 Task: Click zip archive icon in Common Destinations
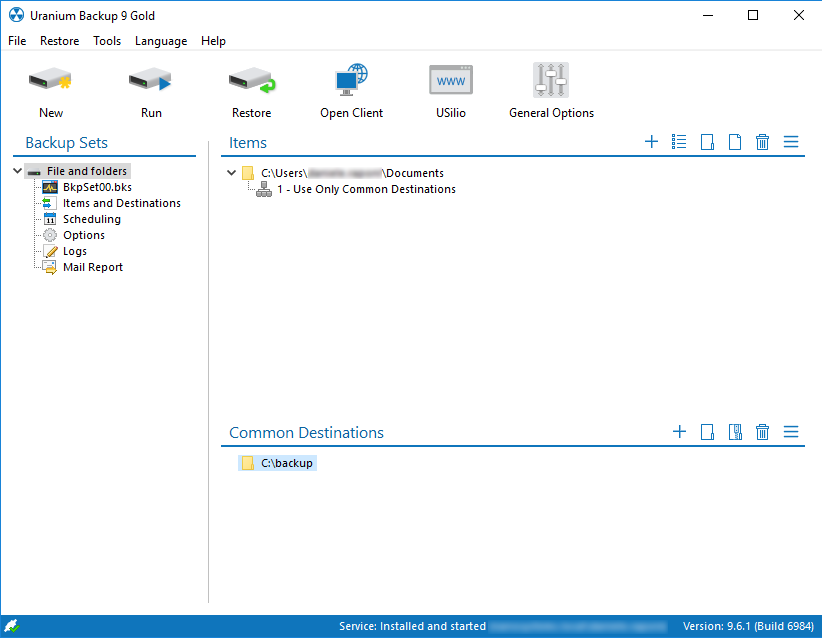click(735, 432)
